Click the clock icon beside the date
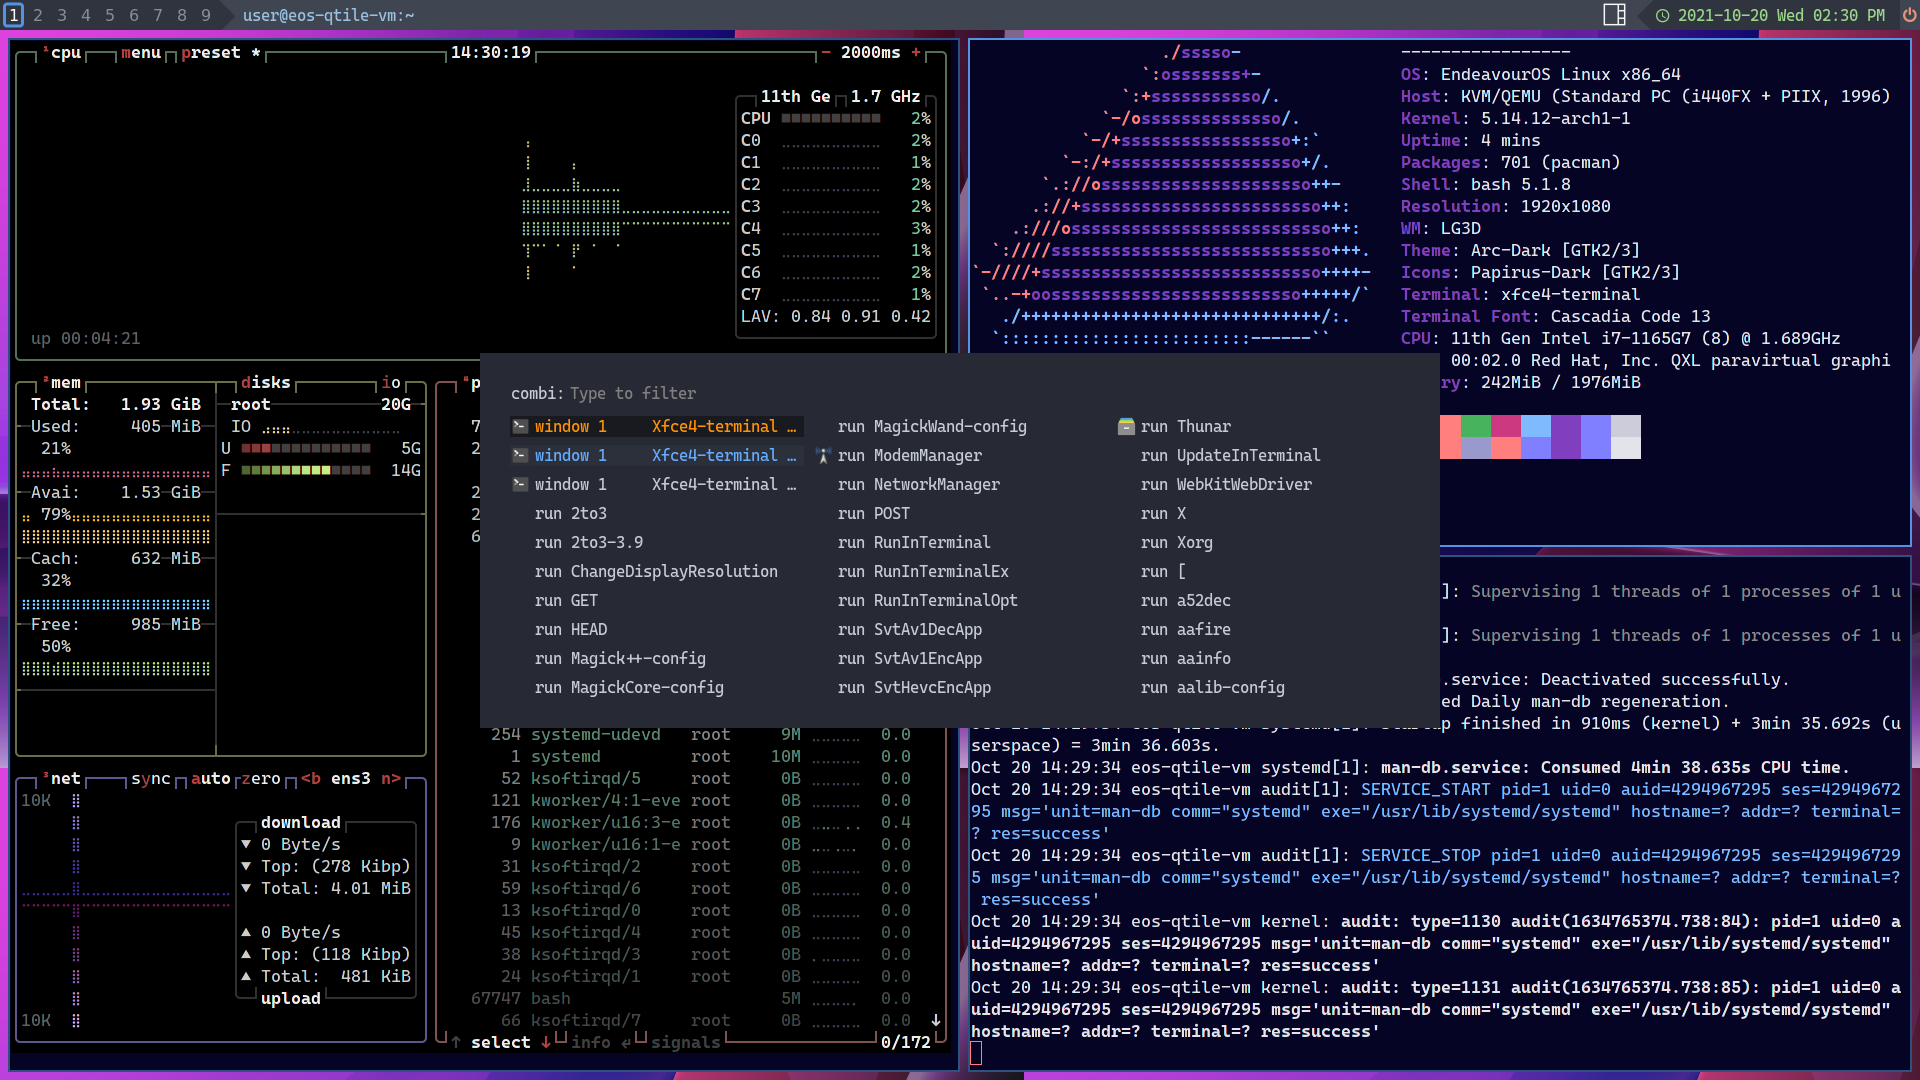The image size is (1920, 1080). [1662, 16]
